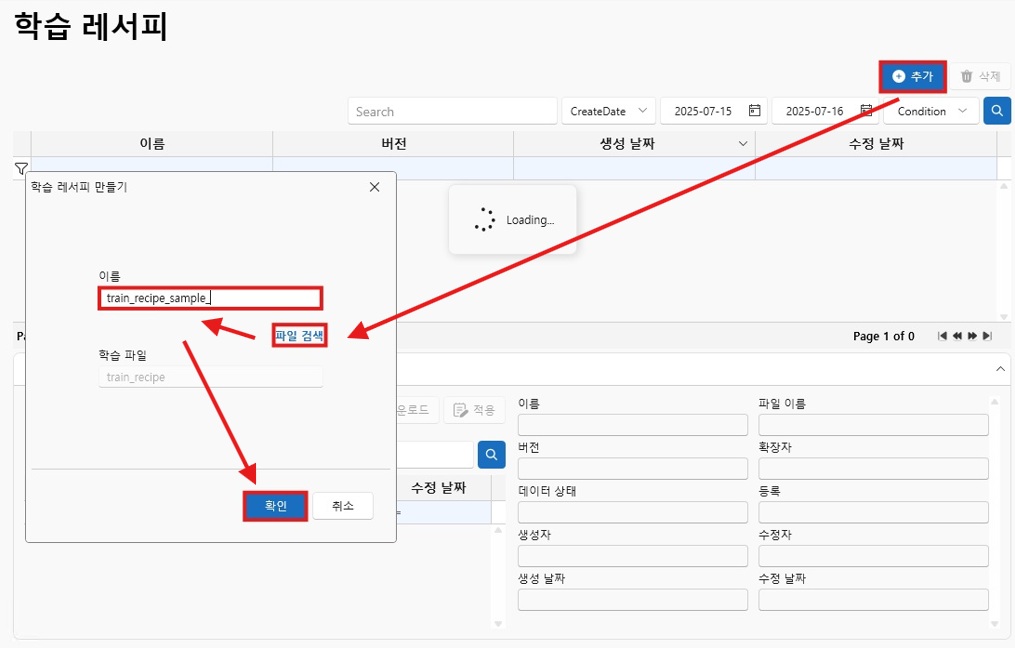The image size is (1015, 648).
Task: Click the 추가 (add) button
Action: coord(912,76)
